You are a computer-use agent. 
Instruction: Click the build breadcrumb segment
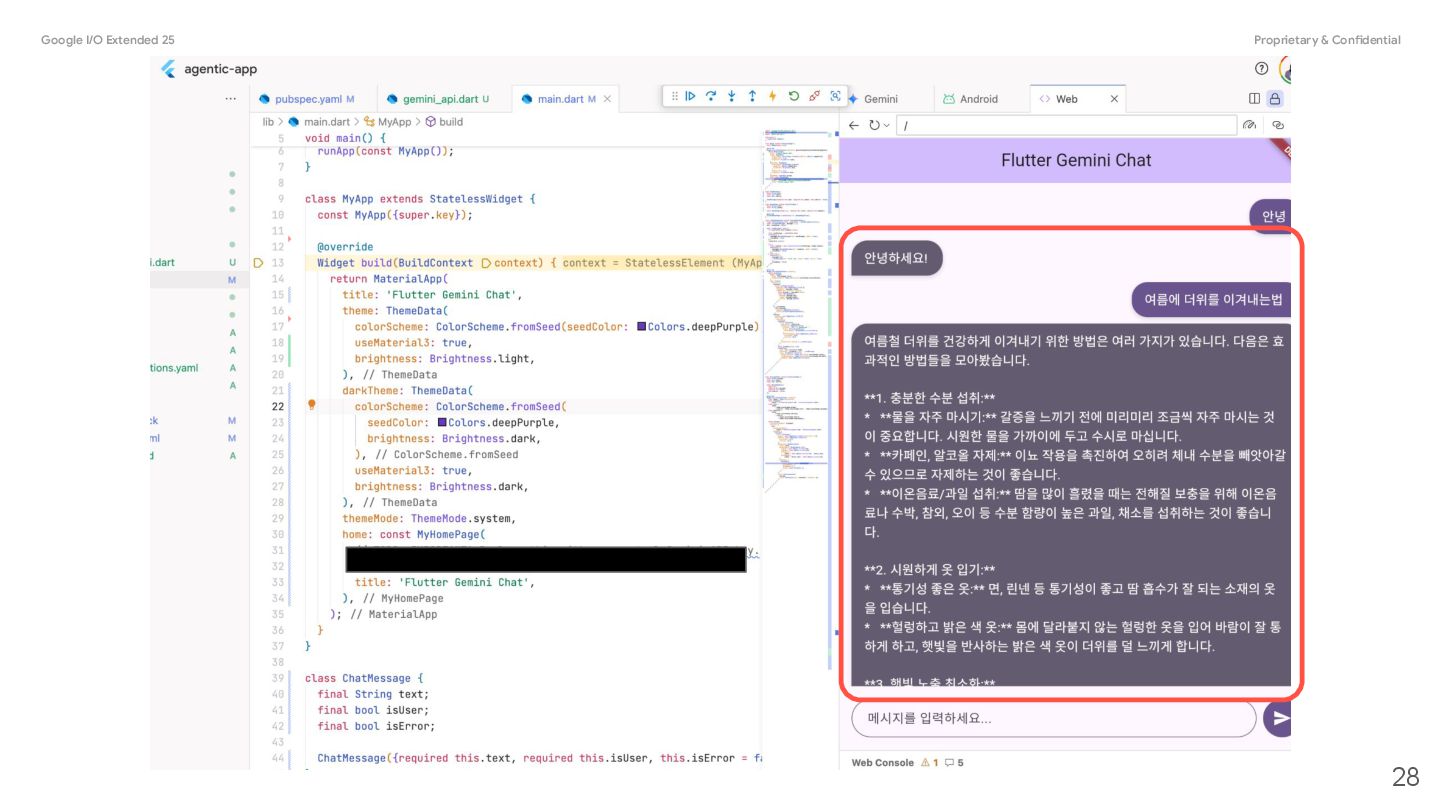pyautogui.click(x=444, y=122)
